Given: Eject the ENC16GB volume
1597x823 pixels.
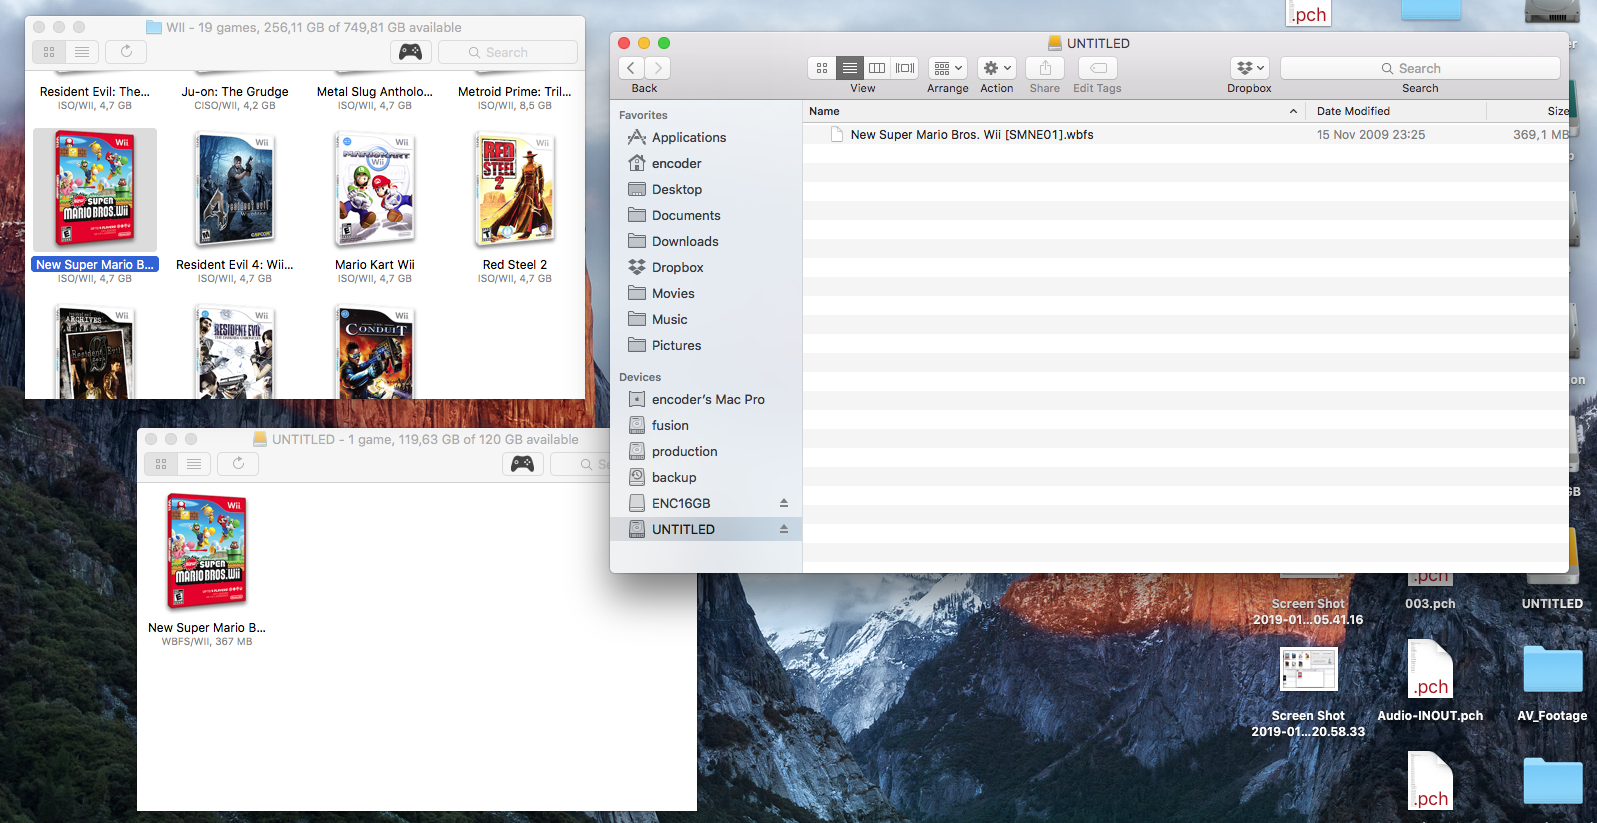Looking at the screenshot, I should [x=784, y=503].
